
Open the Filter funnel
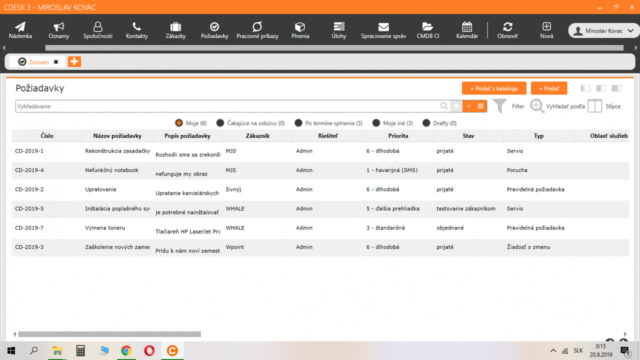tap(508, 106)
